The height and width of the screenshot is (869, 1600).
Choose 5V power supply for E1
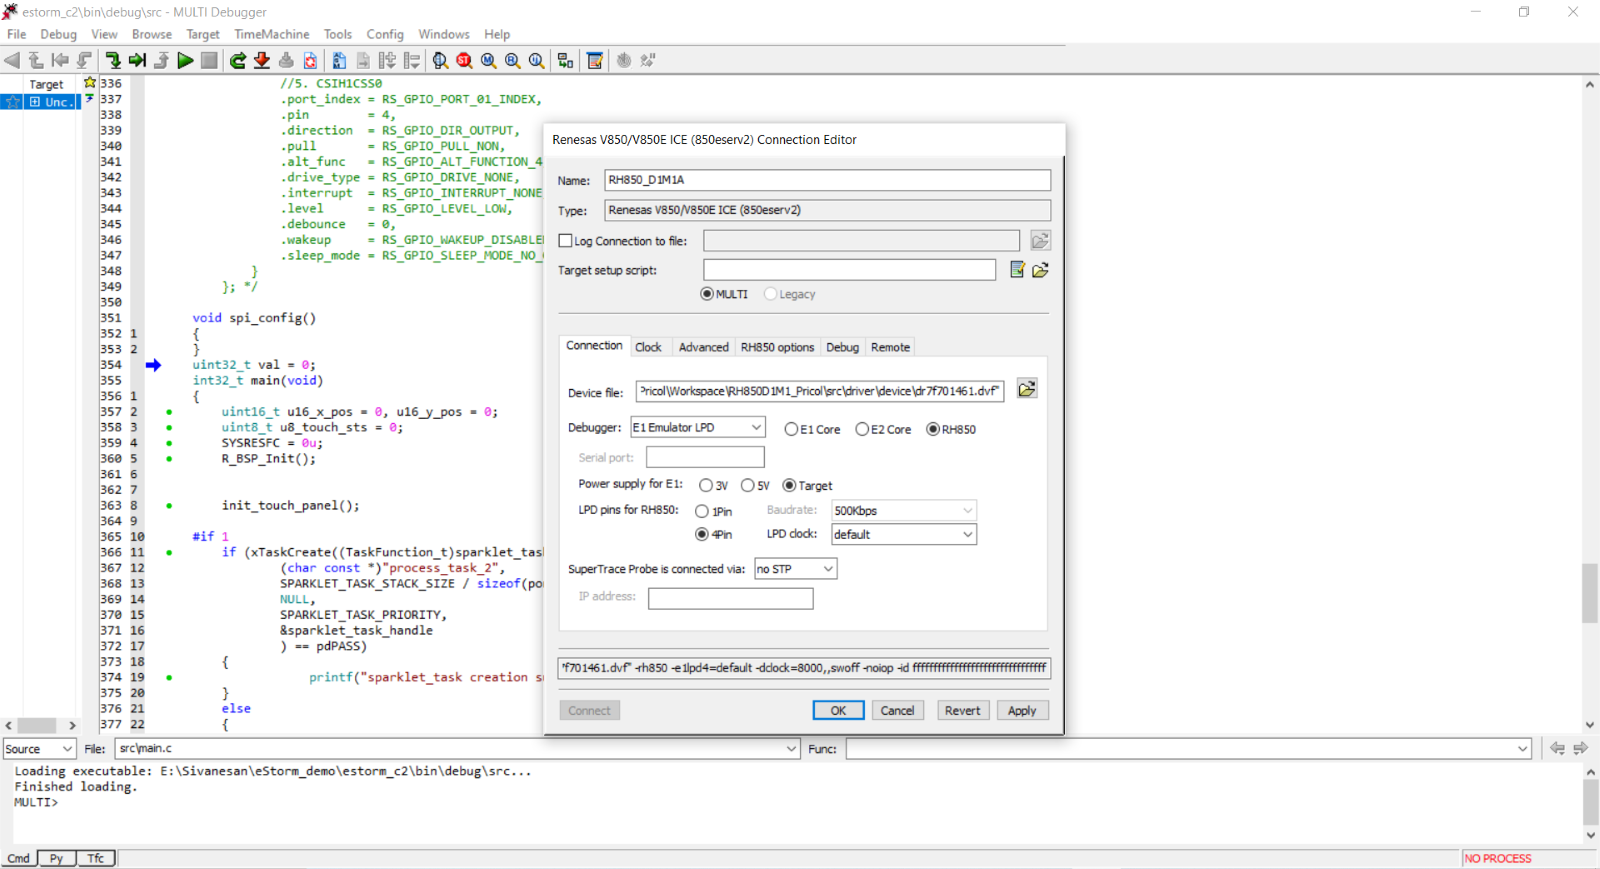pyautogui.click(x=747, y=485)
